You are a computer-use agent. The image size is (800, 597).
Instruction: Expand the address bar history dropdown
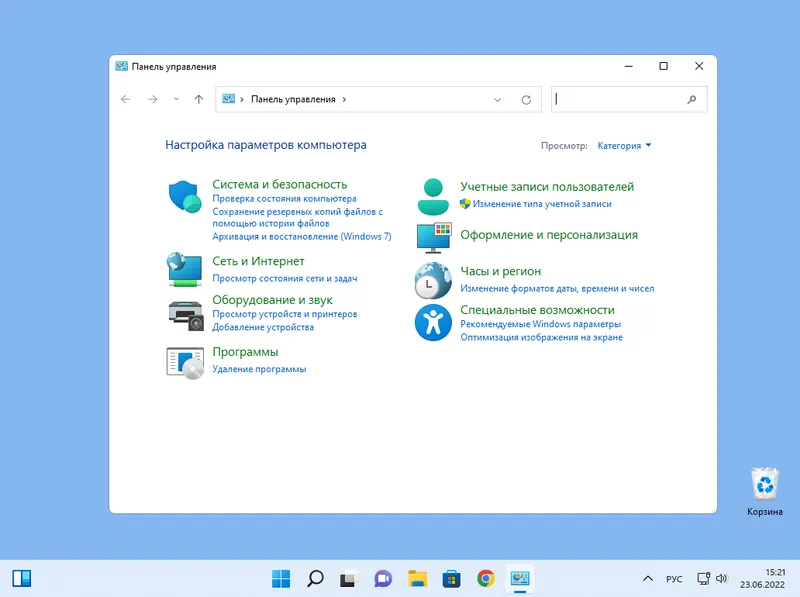pos(498,100)
